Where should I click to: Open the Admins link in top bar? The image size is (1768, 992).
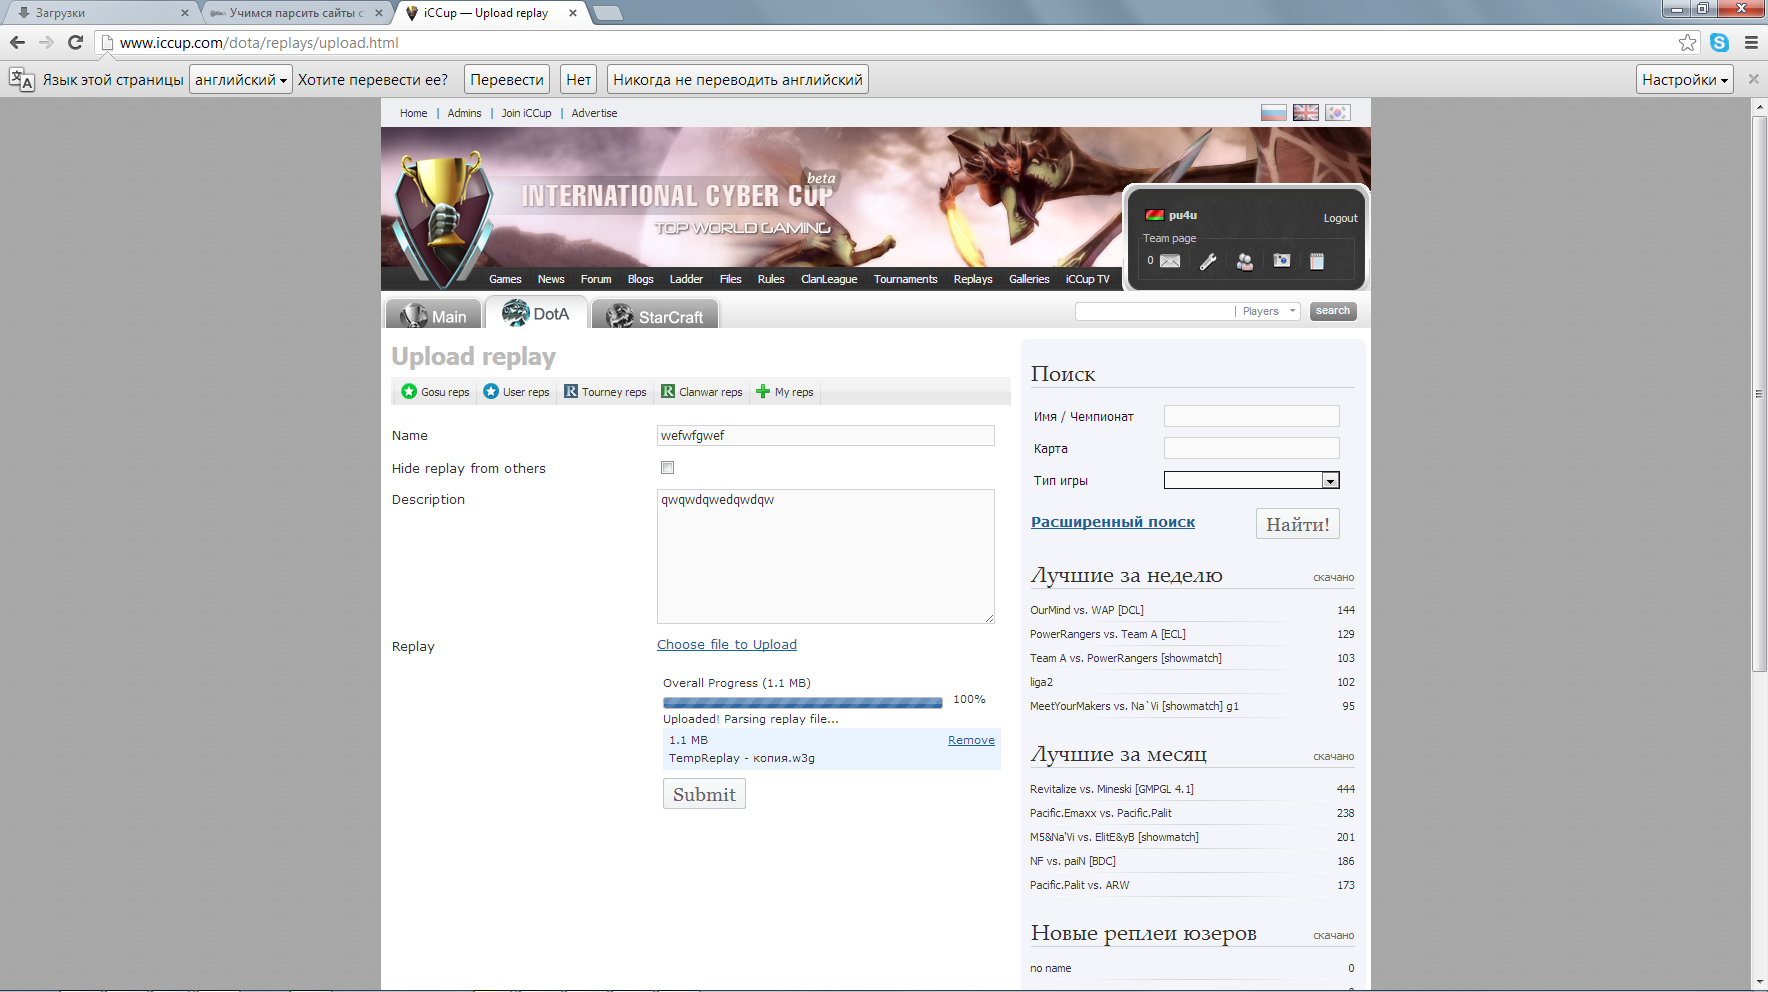point(464,113)
